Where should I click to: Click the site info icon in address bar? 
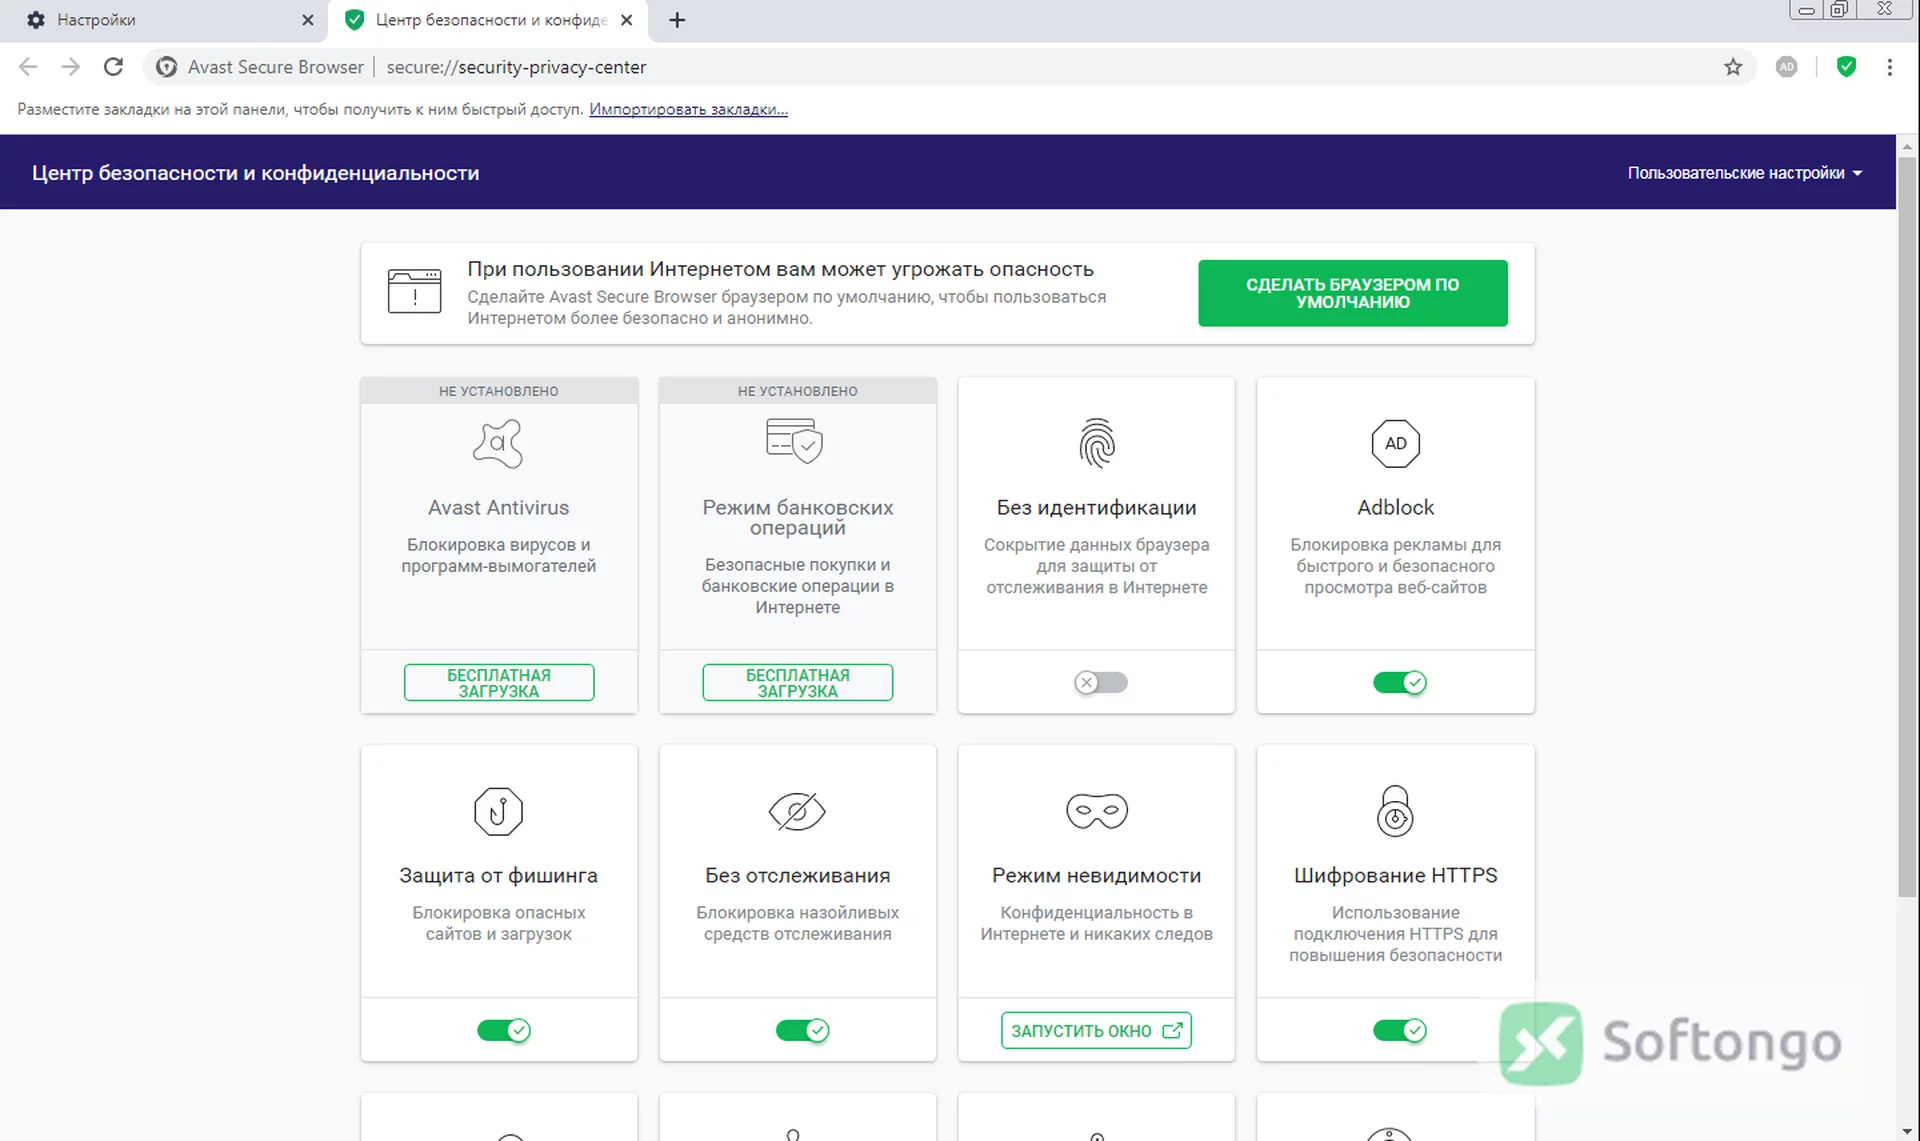click(167, 67)
